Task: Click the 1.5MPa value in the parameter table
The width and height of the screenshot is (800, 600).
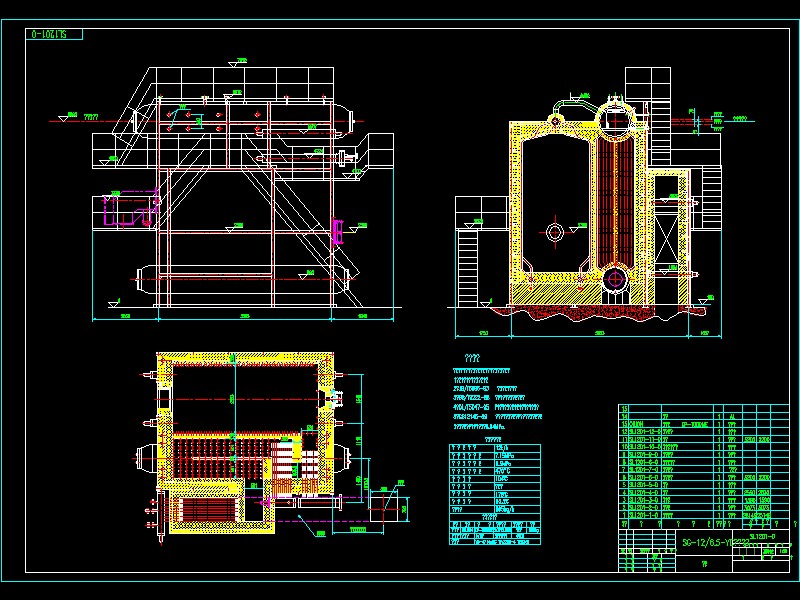Action: (504, 463)
